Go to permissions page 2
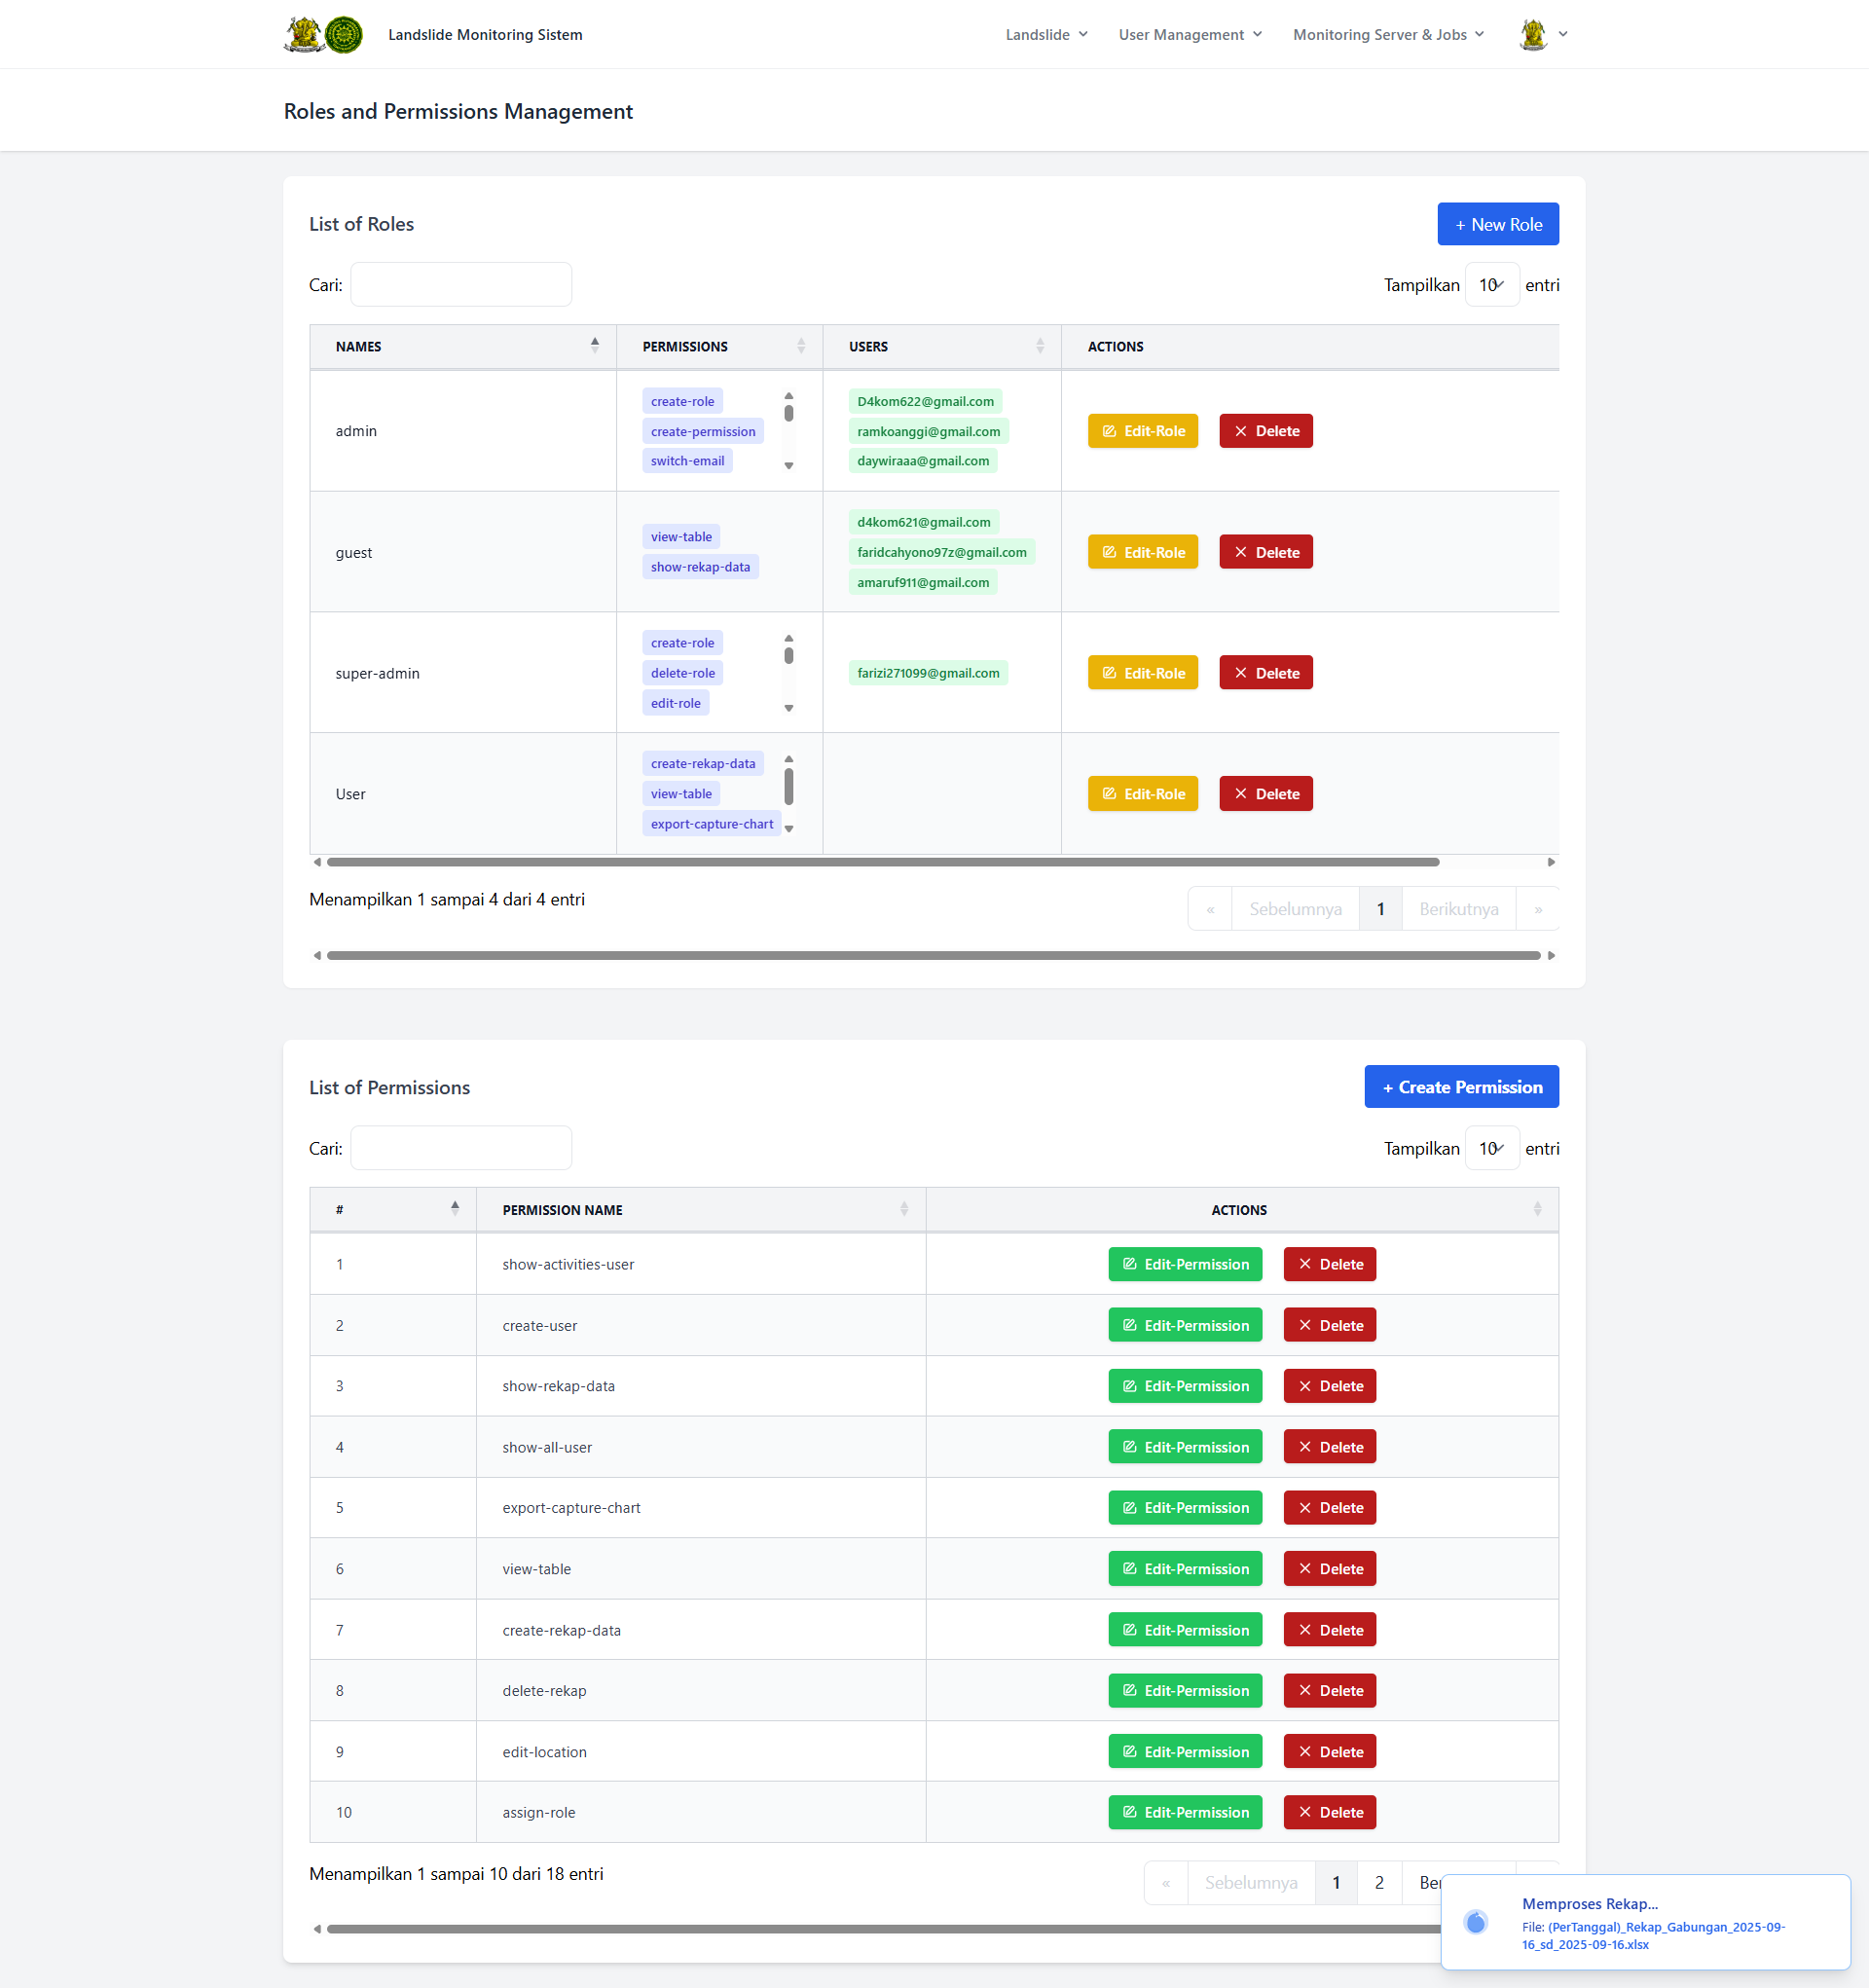 [1379, 1882]
